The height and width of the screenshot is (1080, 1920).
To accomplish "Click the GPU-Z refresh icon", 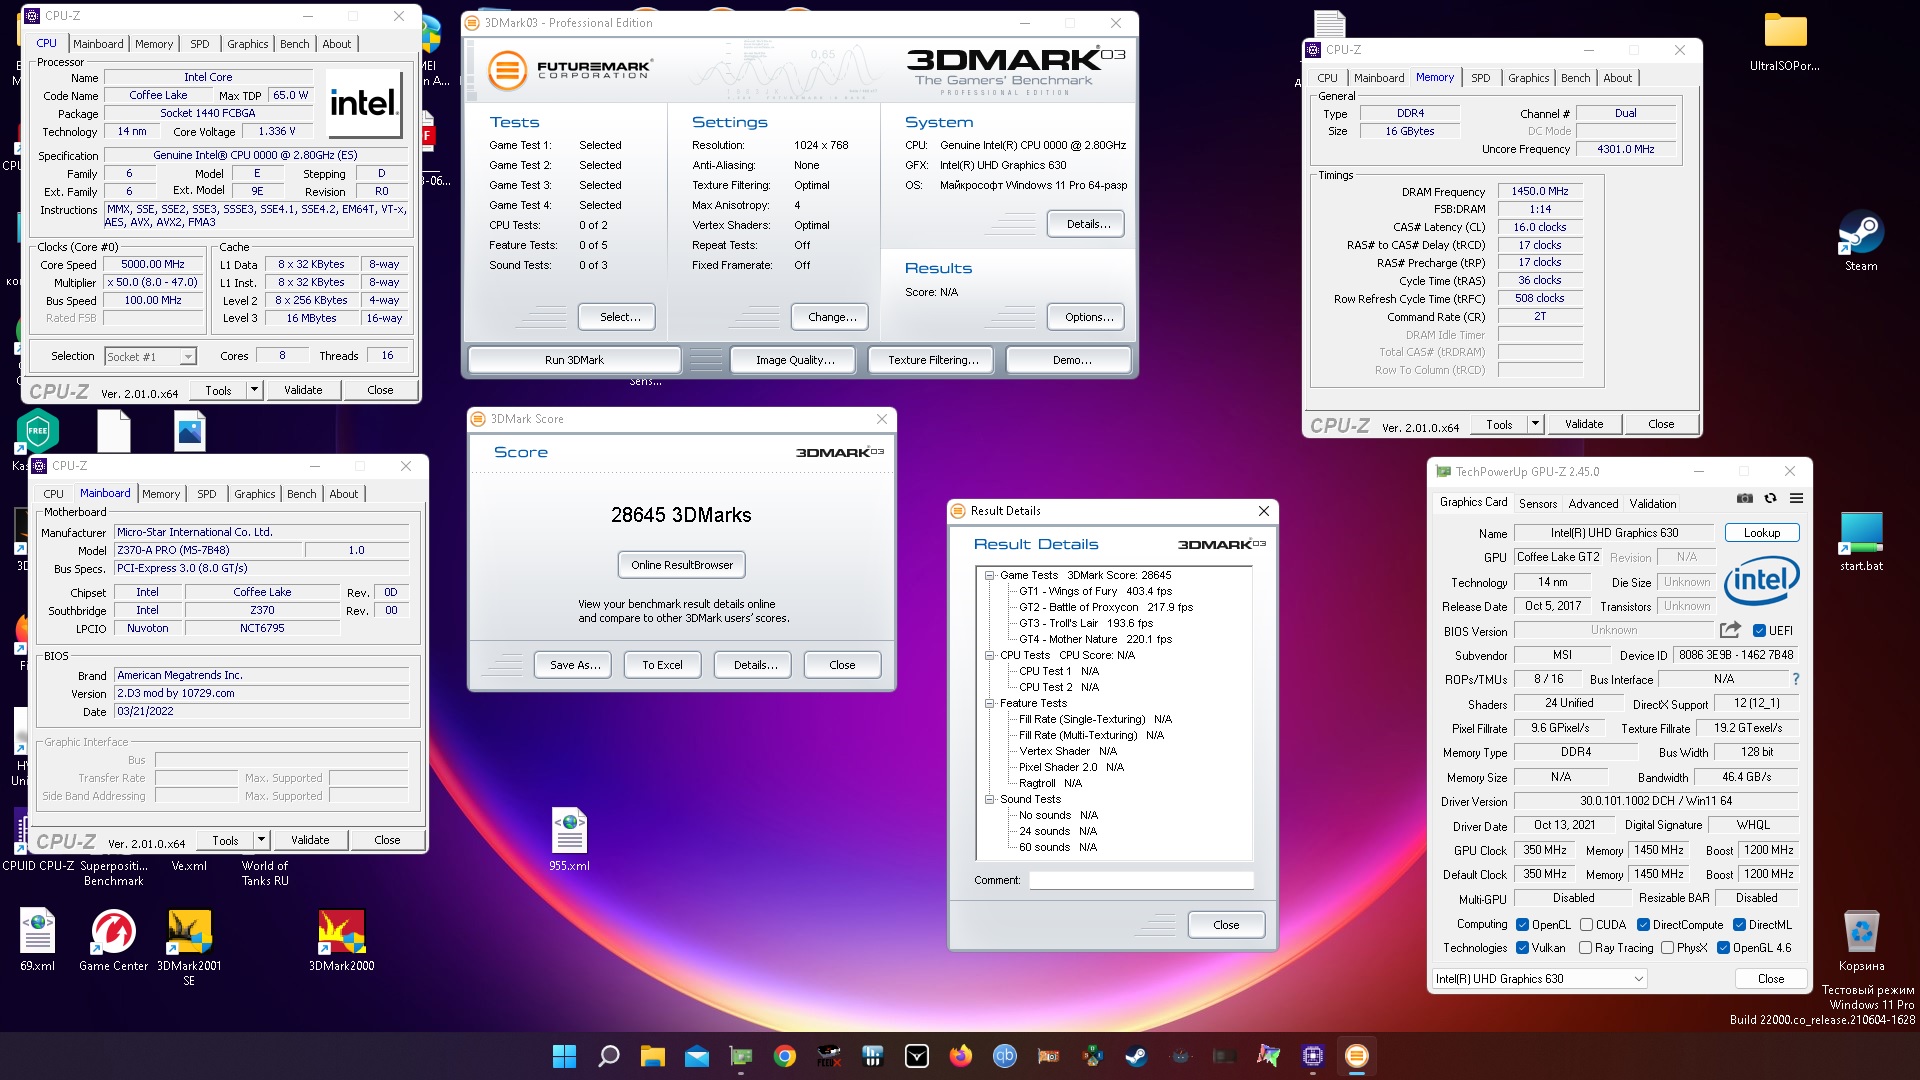I will point(1770,498).
